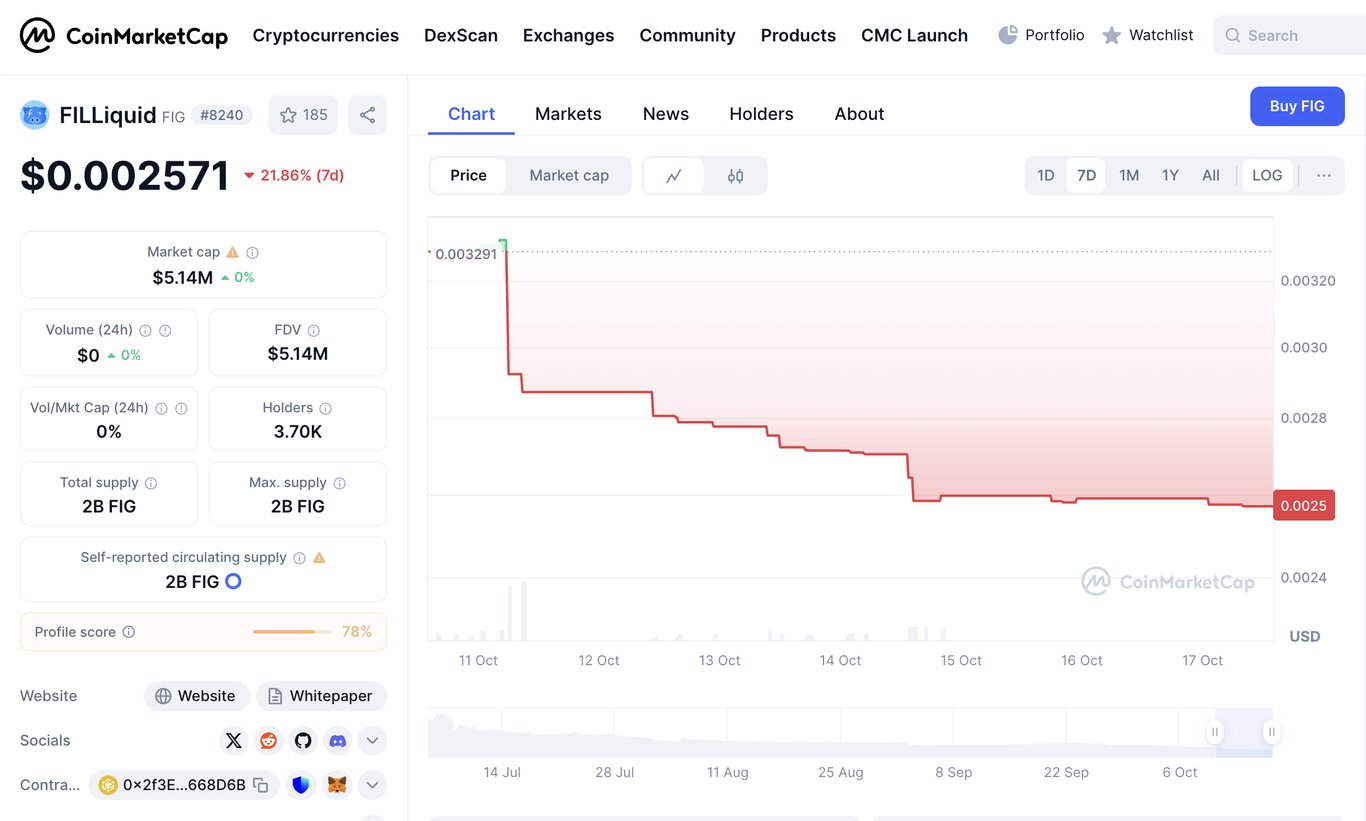1366x821 pixels.
Task: Click the share icon beside the star
Action: (x=367, y=115)
